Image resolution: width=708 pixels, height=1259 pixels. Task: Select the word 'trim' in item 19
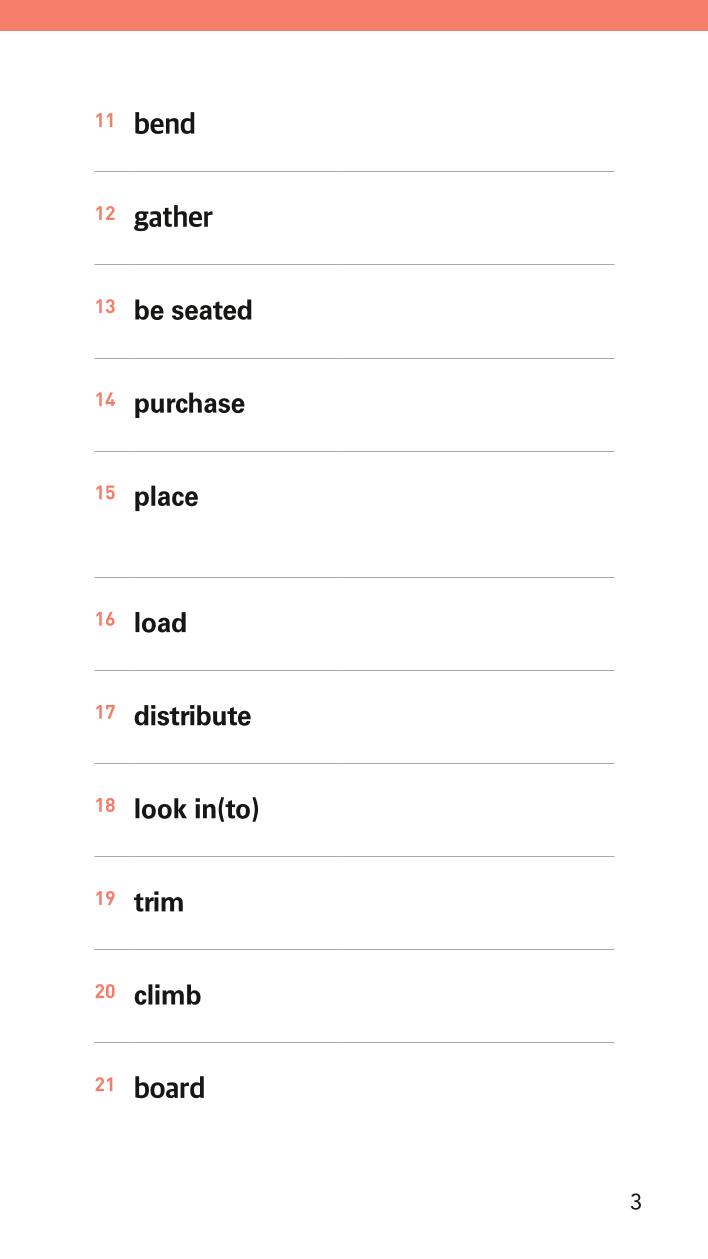[159, 903]
